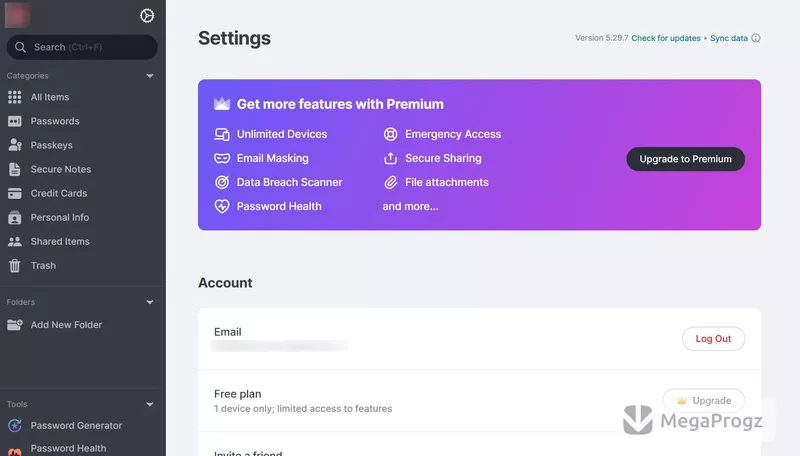Open settings gear icon in sidebar header
Screen dimensions: 800x456
pyautogui.click(x=147, y=16)
